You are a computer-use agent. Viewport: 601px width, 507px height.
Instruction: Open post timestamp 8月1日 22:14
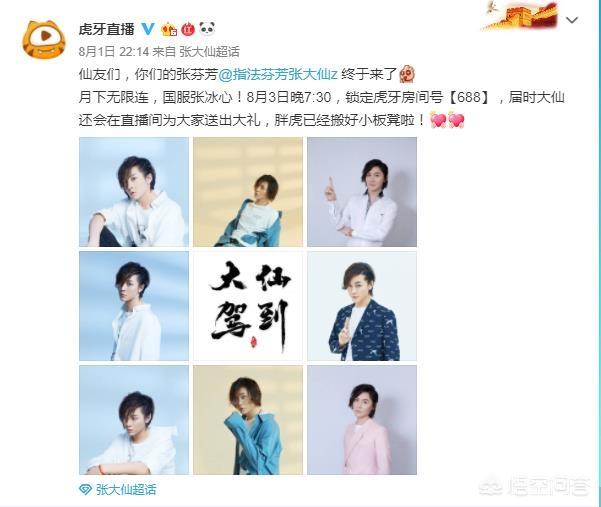[x=113, y=51]
